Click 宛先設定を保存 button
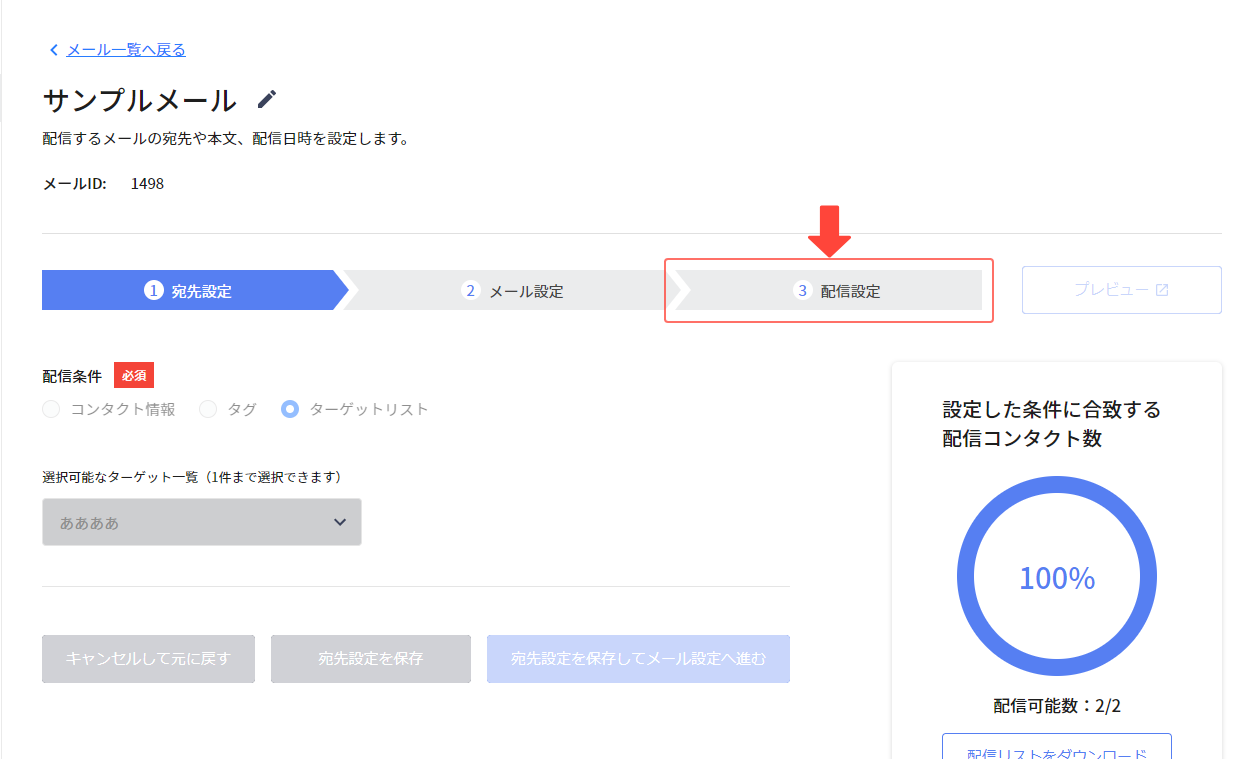 (x=371, y=659)
